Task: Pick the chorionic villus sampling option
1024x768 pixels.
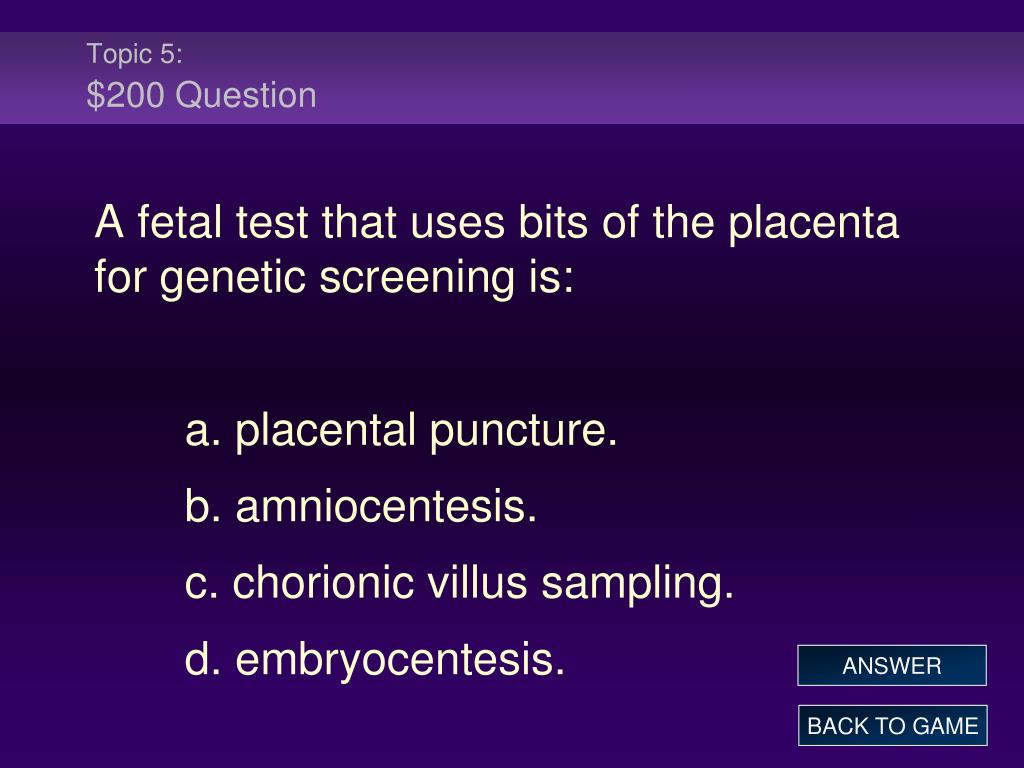Action: point(460,583)
